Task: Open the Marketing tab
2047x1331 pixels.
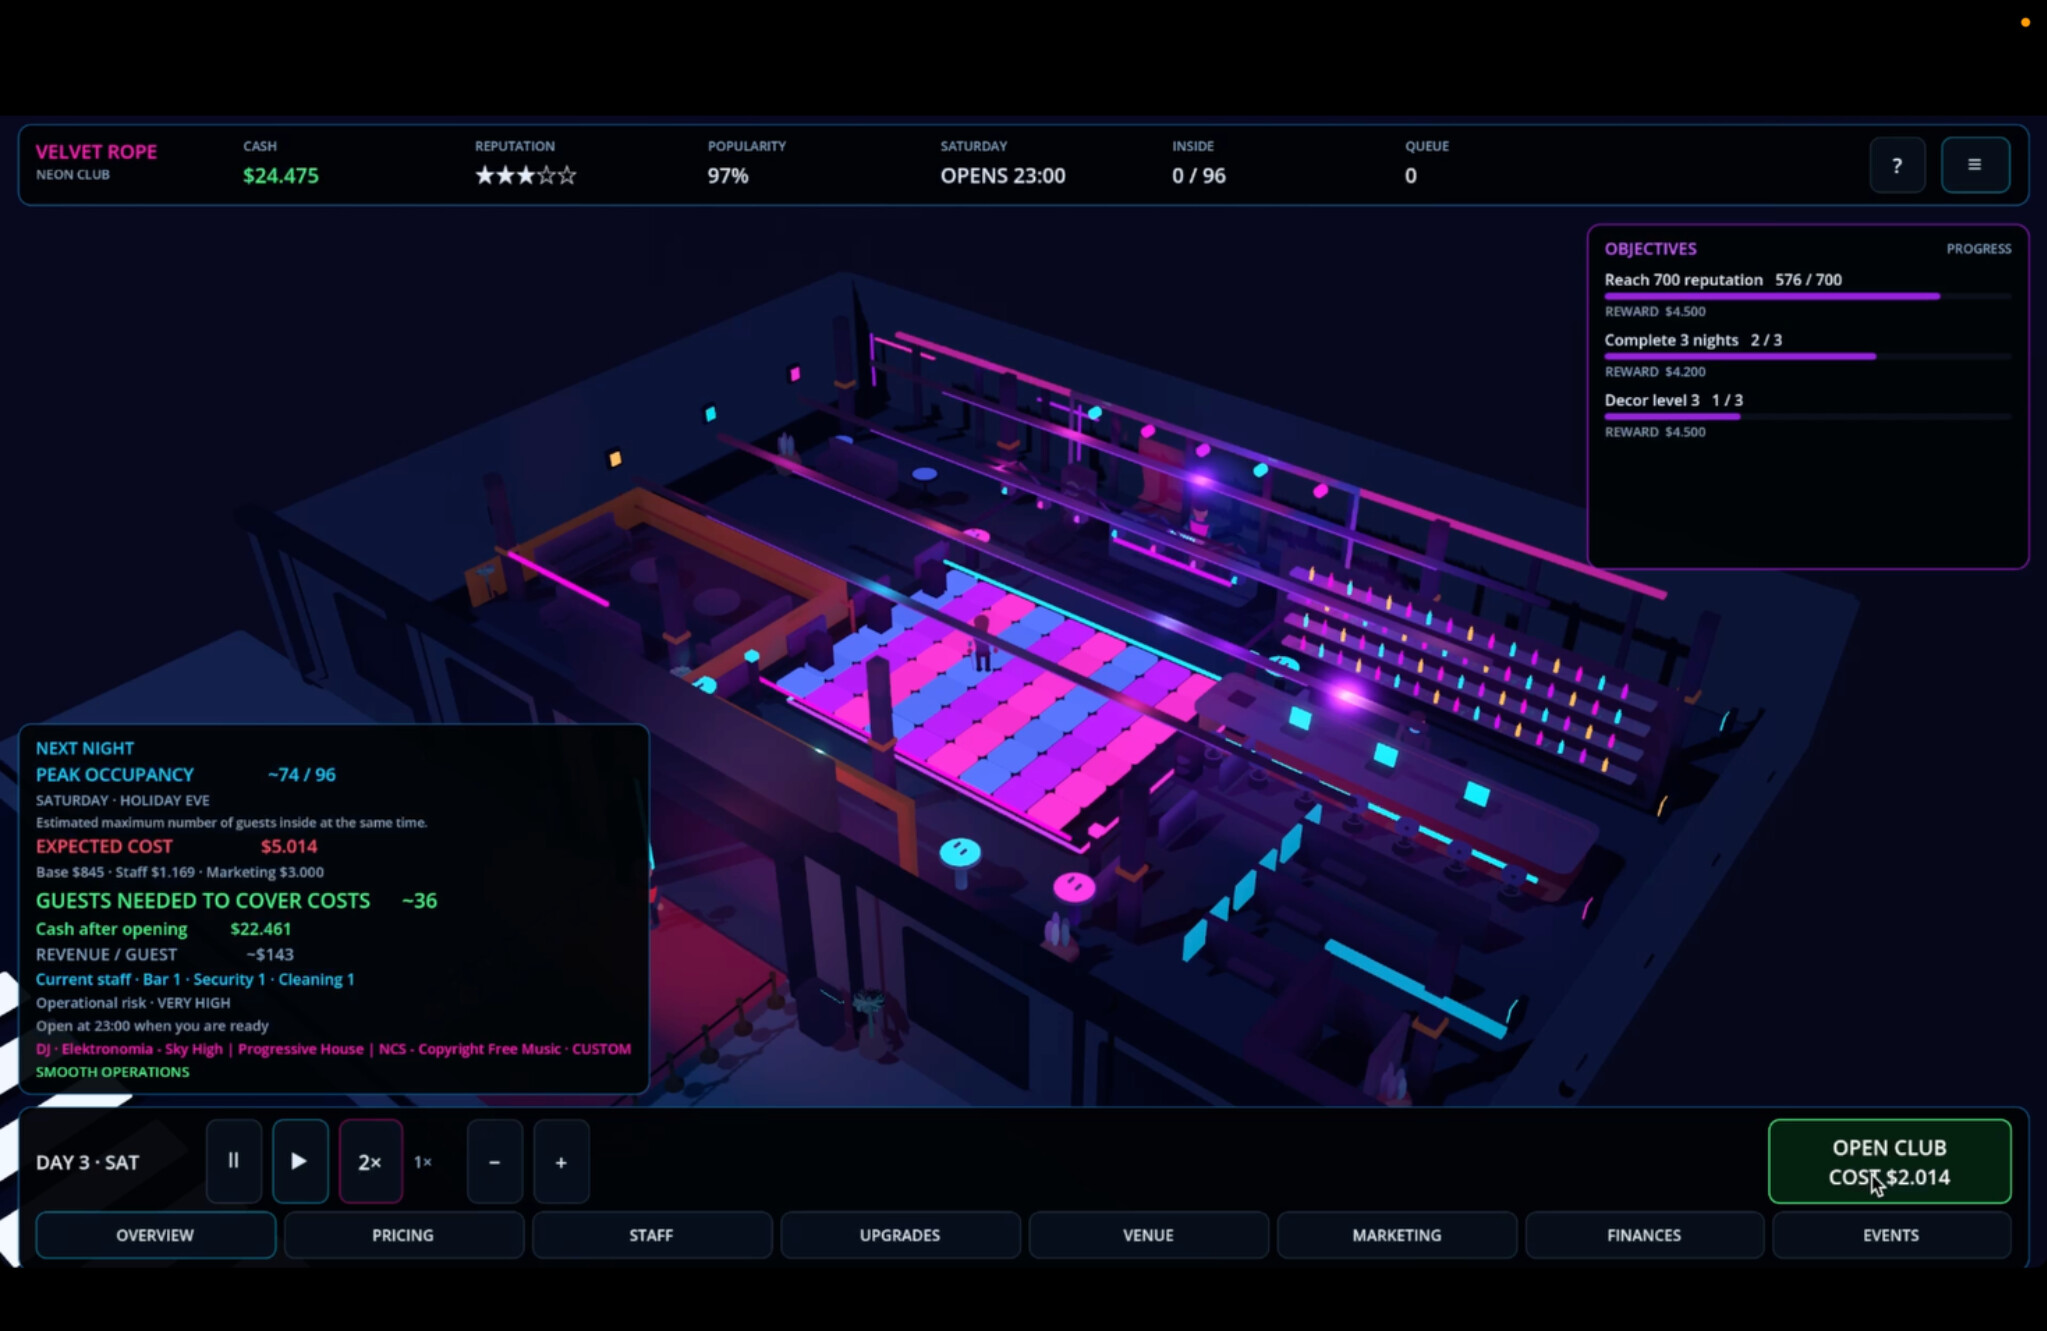Action: 1396,1235
